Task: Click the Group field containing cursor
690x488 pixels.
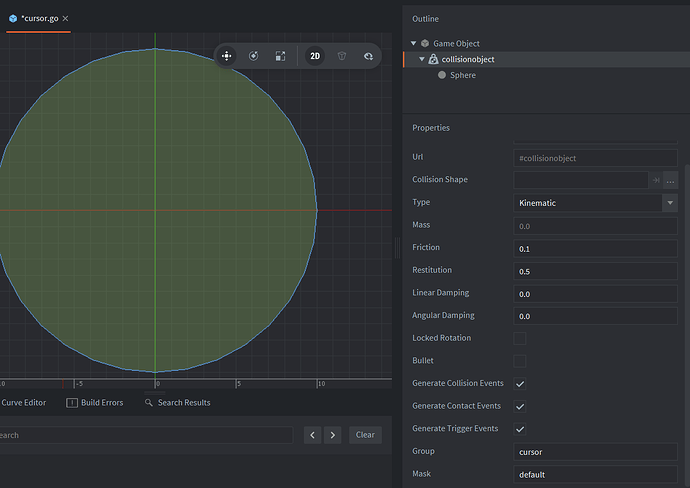Action: [595, 452]
